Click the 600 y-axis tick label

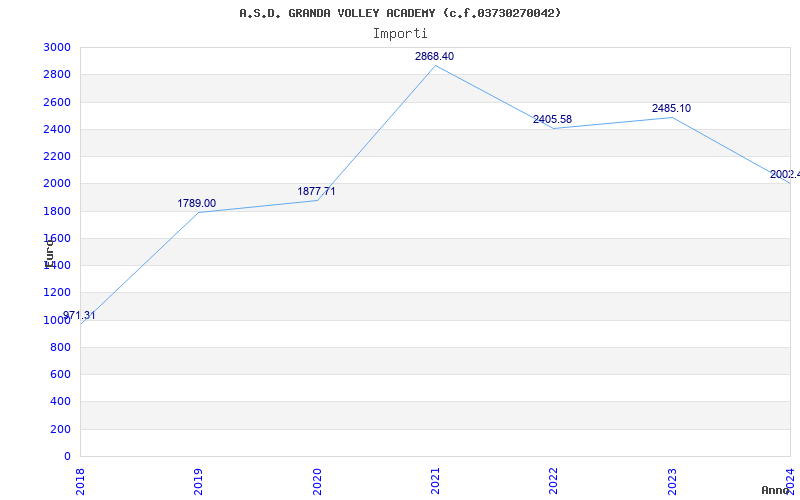click(60, 374)
